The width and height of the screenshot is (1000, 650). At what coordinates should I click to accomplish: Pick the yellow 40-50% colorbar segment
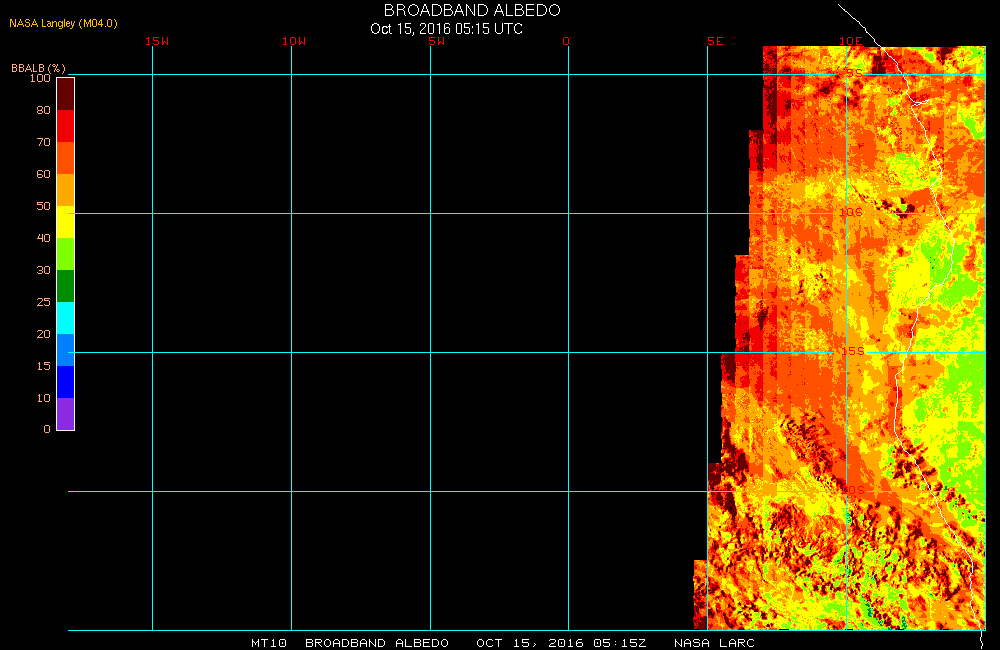click(65, 222)
